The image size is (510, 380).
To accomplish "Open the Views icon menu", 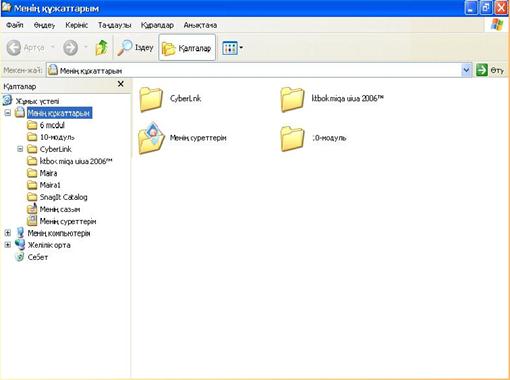I will point(230,48).
